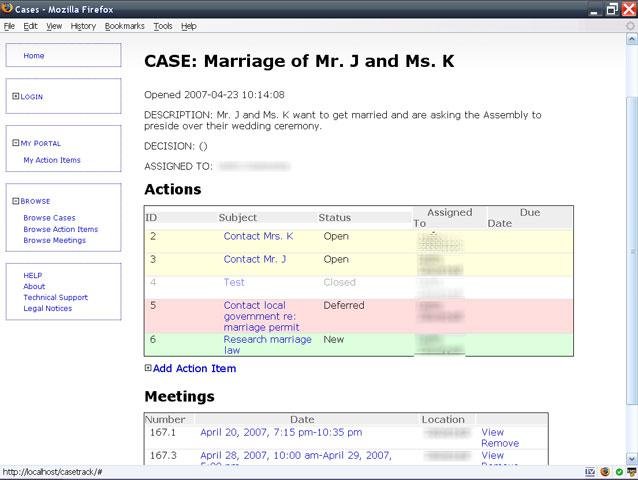Click the Opened 2007-04-23 timestamp text
Image resolution: width=638 pixels, height=480 pixels.
(214, 95)
